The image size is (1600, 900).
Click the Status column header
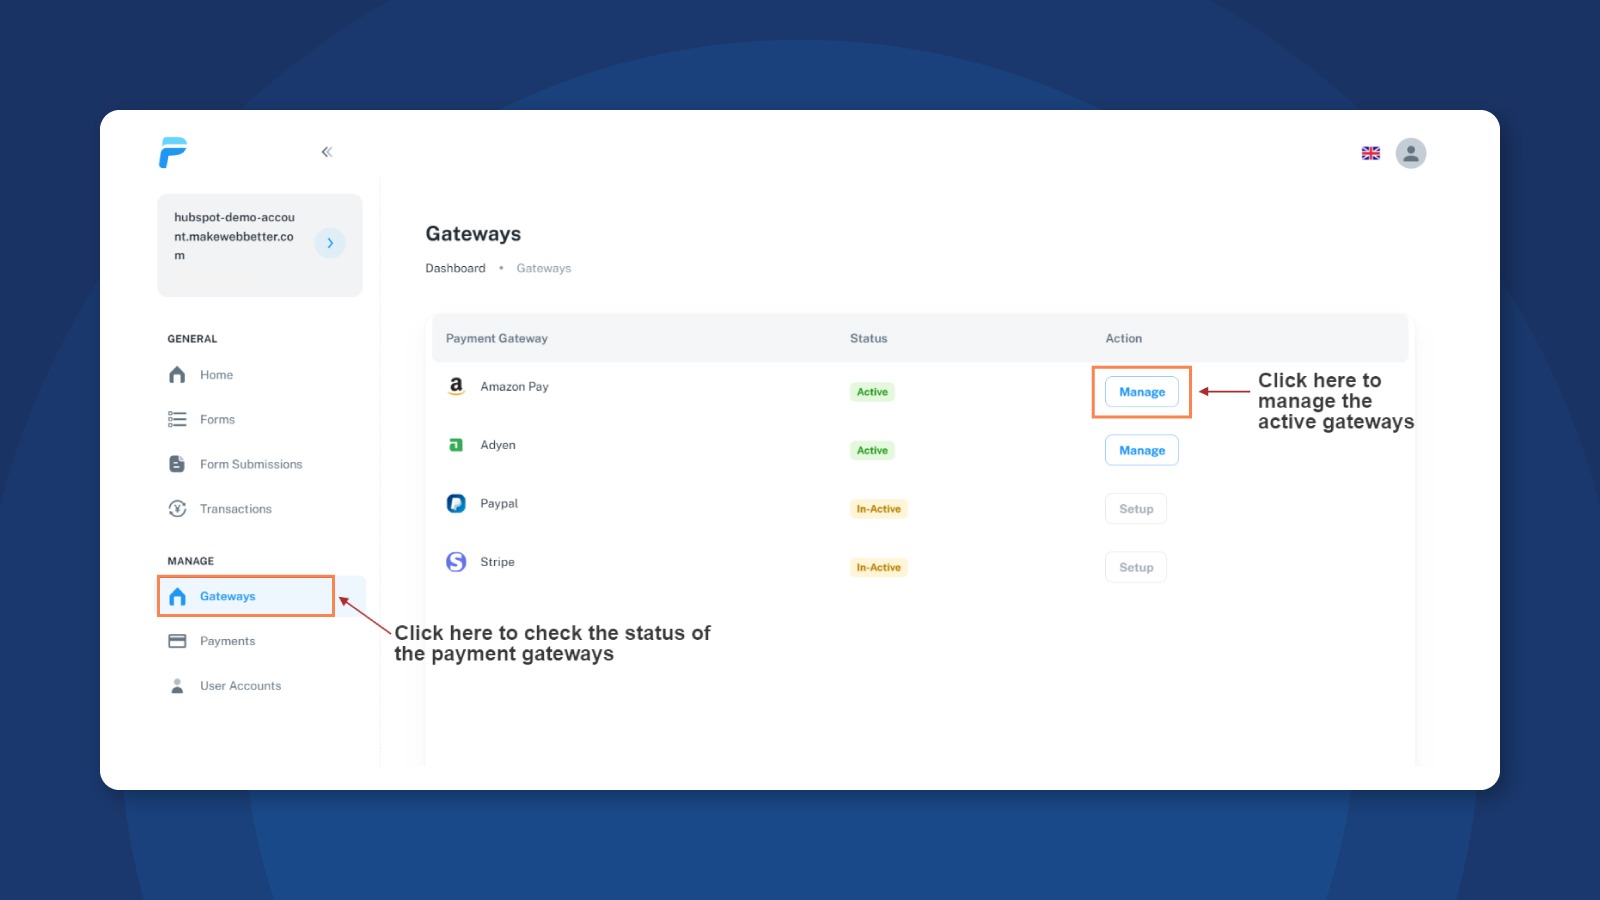(x=868, y=338)
